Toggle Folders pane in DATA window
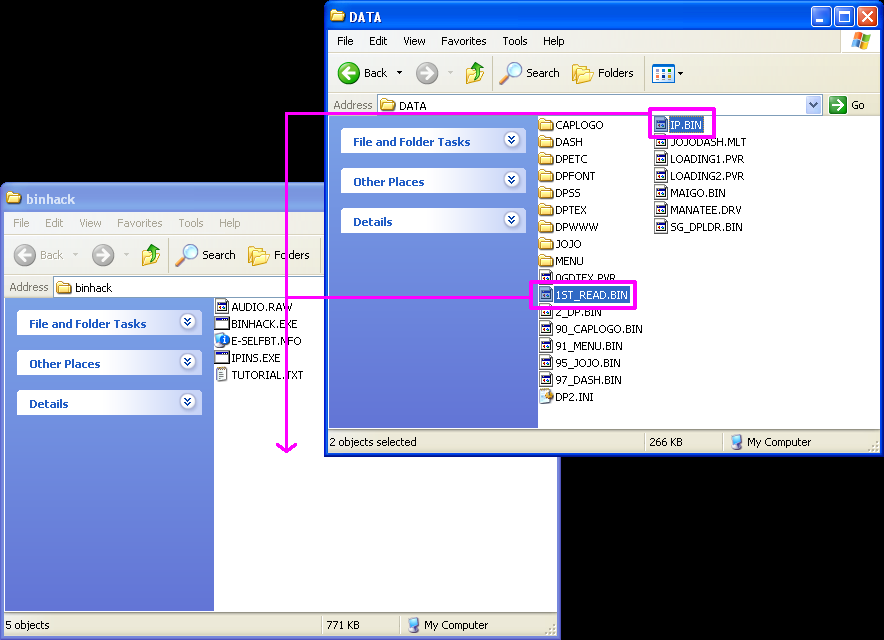This screenshot has width=884, height=640. click(x=603, y=73)
